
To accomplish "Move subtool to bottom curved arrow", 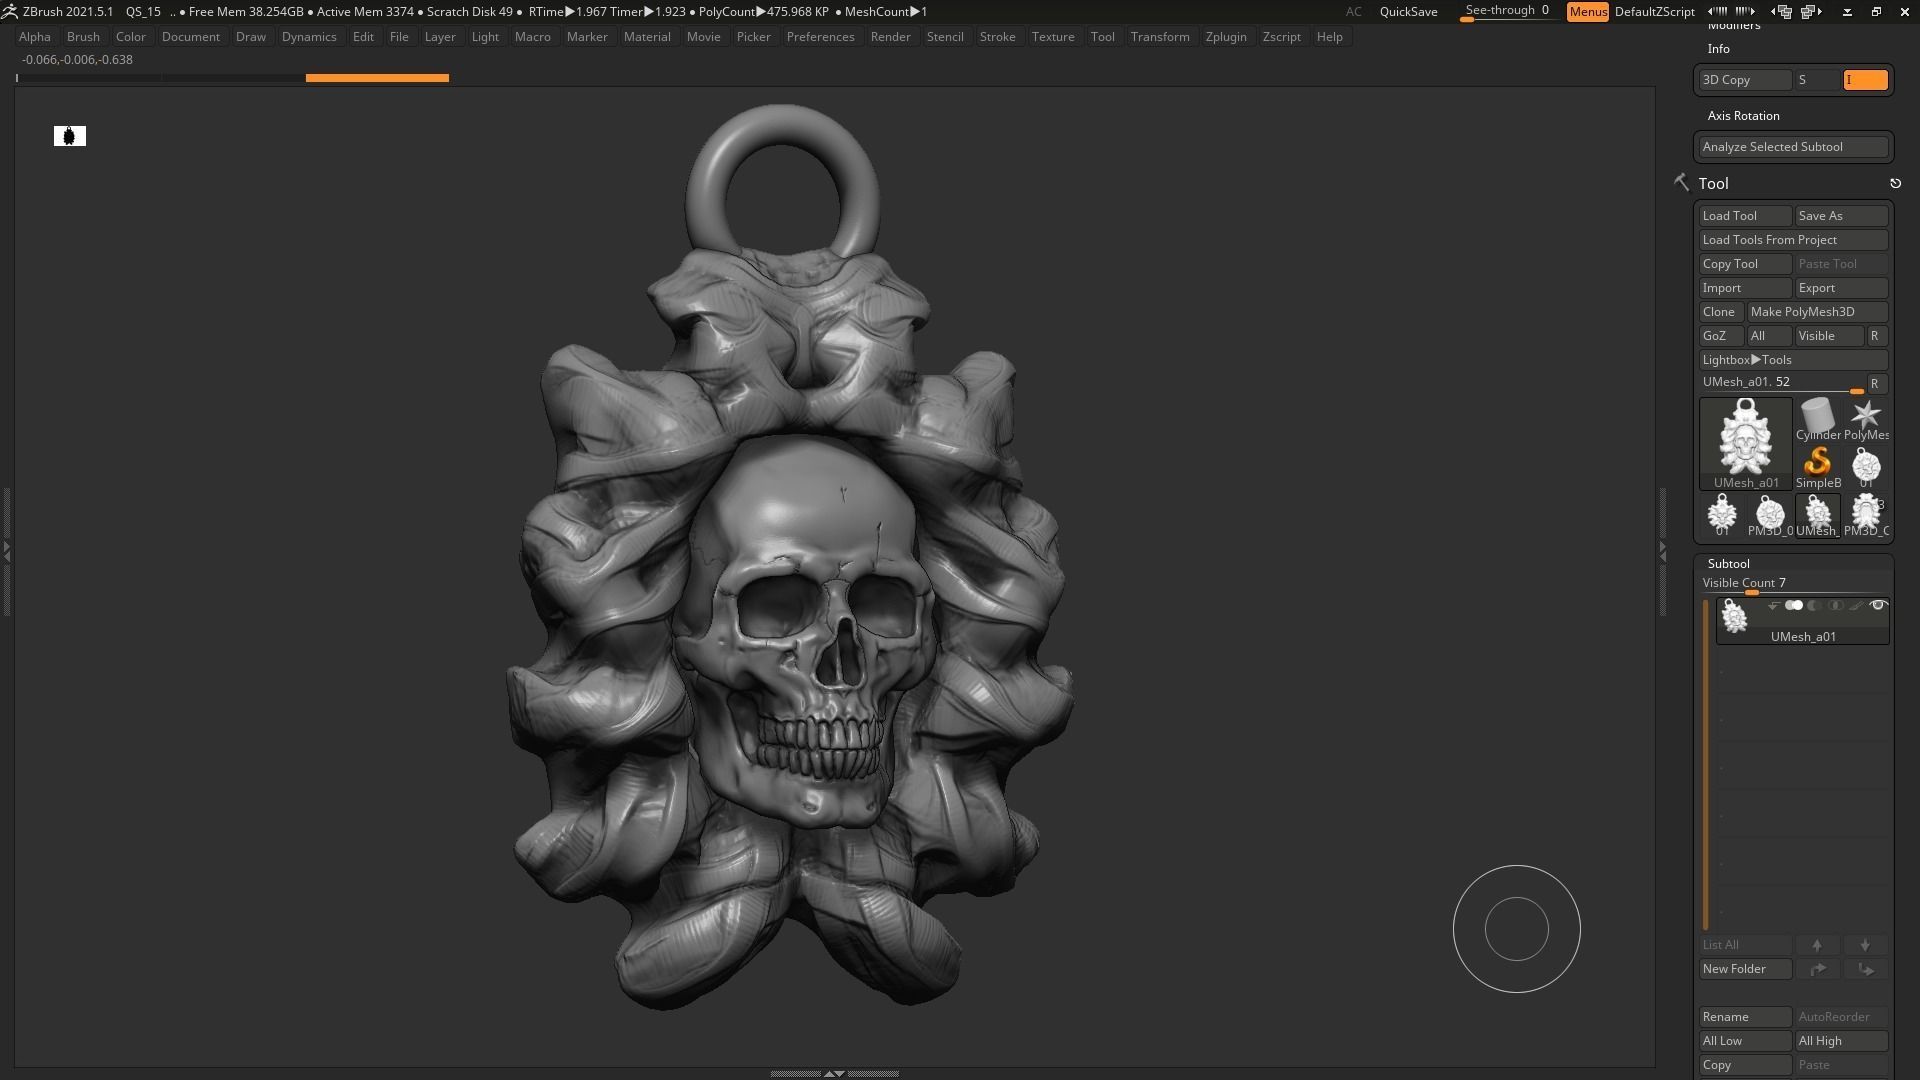I will pyautogui.click(x=1865, y=969).
